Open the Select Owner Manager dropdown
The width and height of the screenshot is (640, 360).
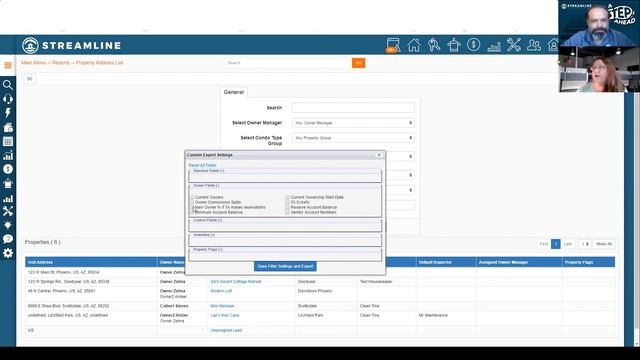click(353, 123)
